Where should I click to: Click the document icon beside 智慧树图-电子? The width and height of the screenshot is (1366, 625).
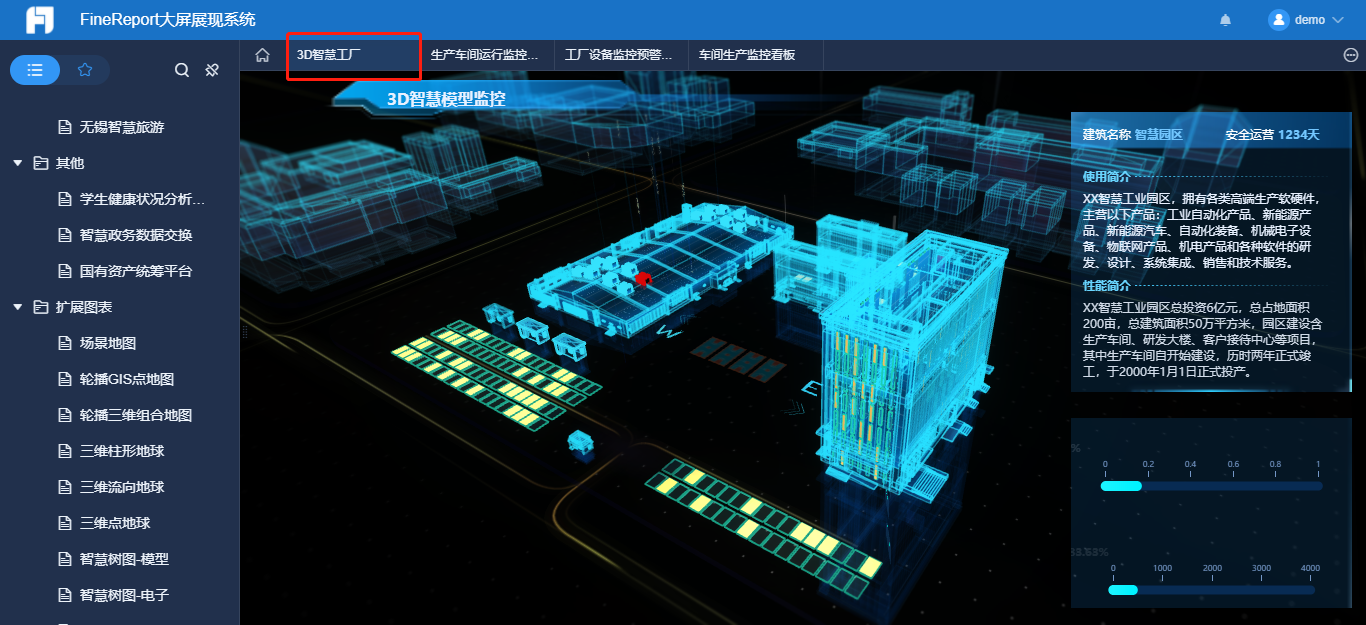(x=65, y=595)
